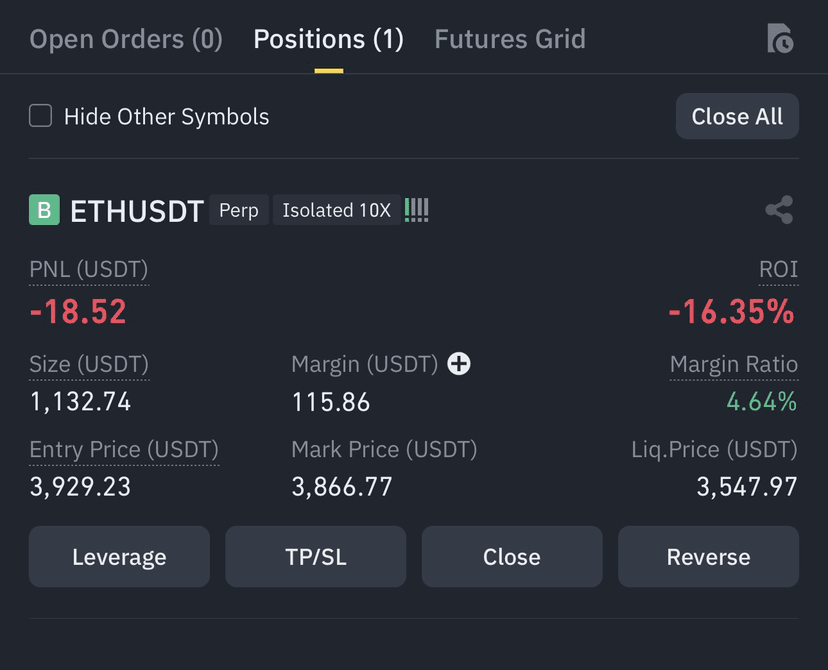
Task: Set TP/SL for the position
Action: pyautogui.click(x=316, y=556)
